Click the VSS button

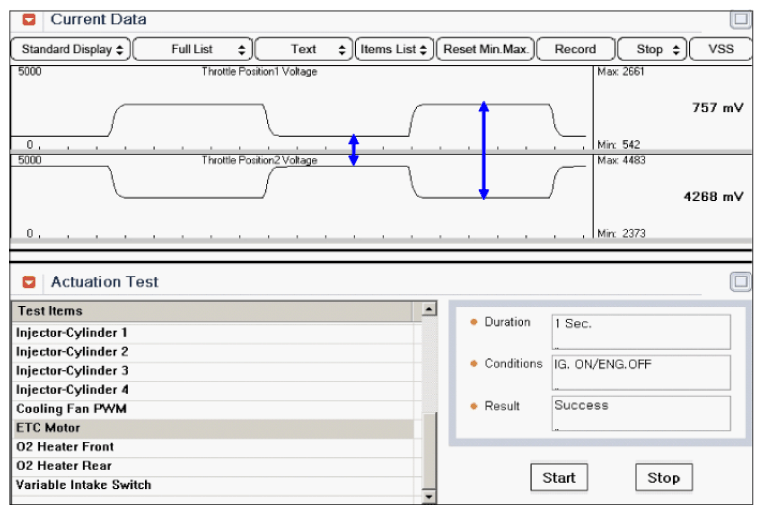coord(721,49)
